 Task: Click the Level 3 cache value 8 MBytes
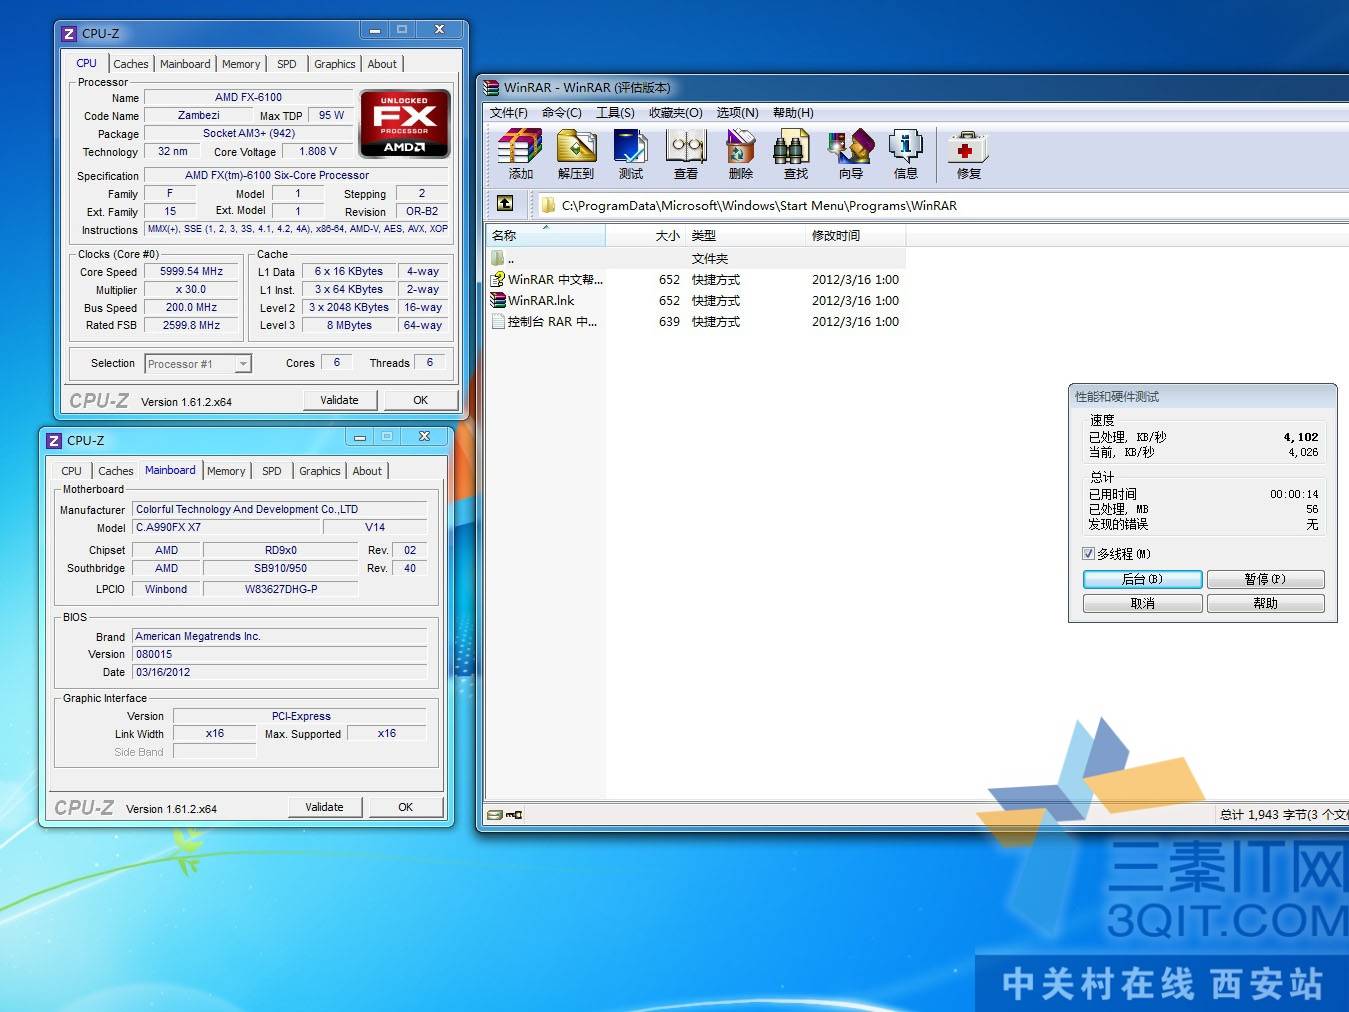349,326
